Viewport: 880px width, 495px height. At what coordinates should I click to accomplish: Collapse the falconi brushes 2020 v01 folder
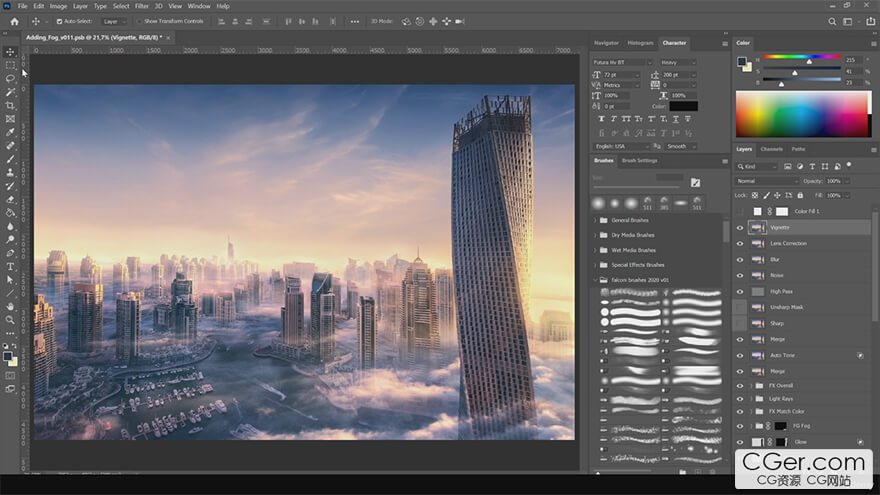pos(595,280)
